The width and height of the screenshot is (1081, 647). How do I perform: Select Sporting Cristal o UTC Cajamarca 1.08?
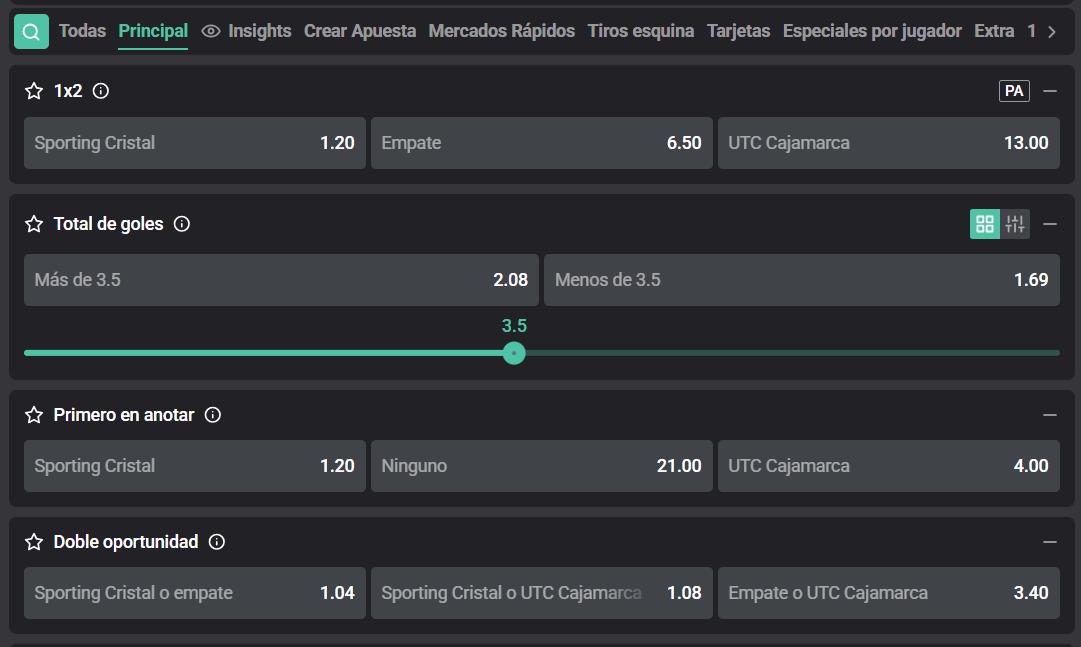541,593
